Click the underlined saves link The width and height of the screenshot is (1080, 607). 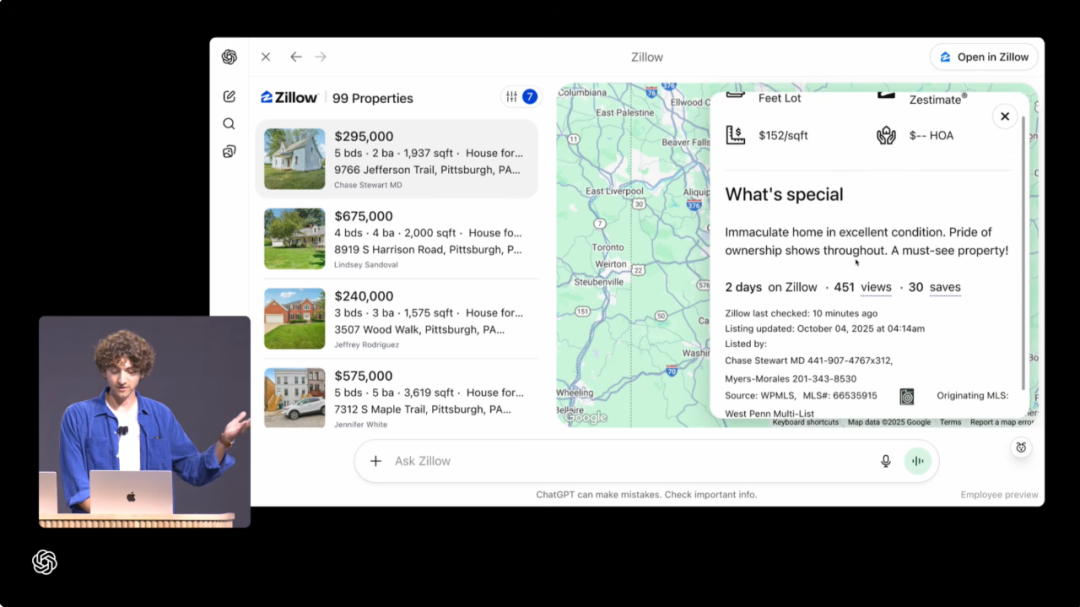tap(945, 288)
